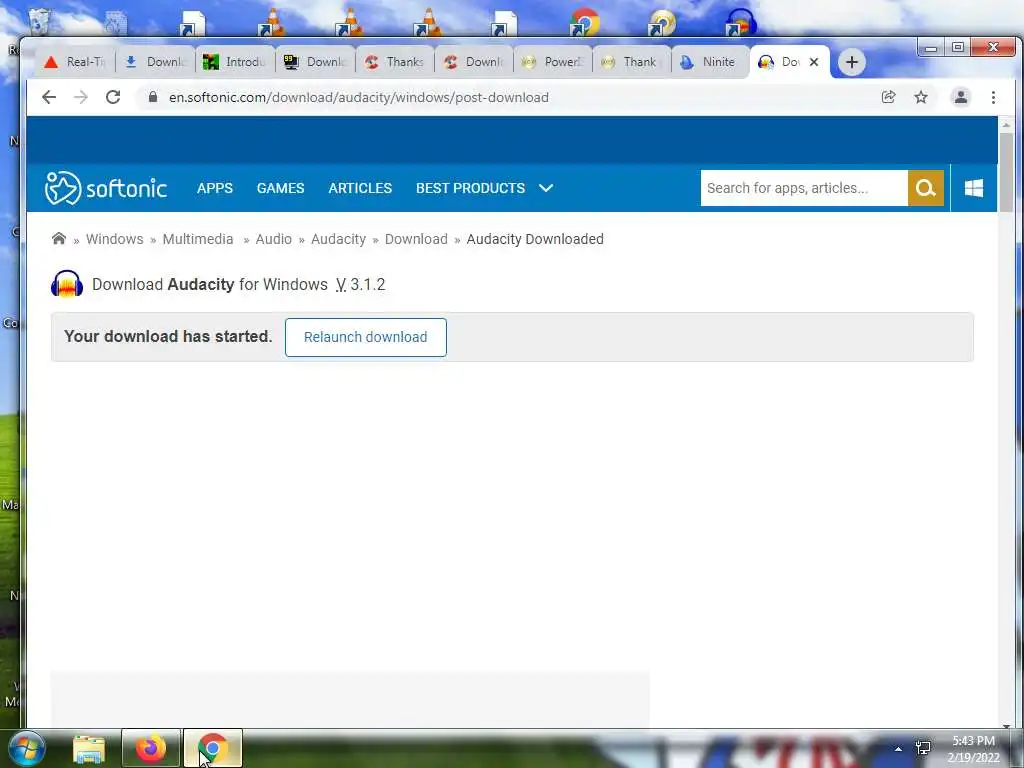This screenshot has height=768, width=1024.
Task: Click the Chrome taskbar button
Action: click(213, 748)
